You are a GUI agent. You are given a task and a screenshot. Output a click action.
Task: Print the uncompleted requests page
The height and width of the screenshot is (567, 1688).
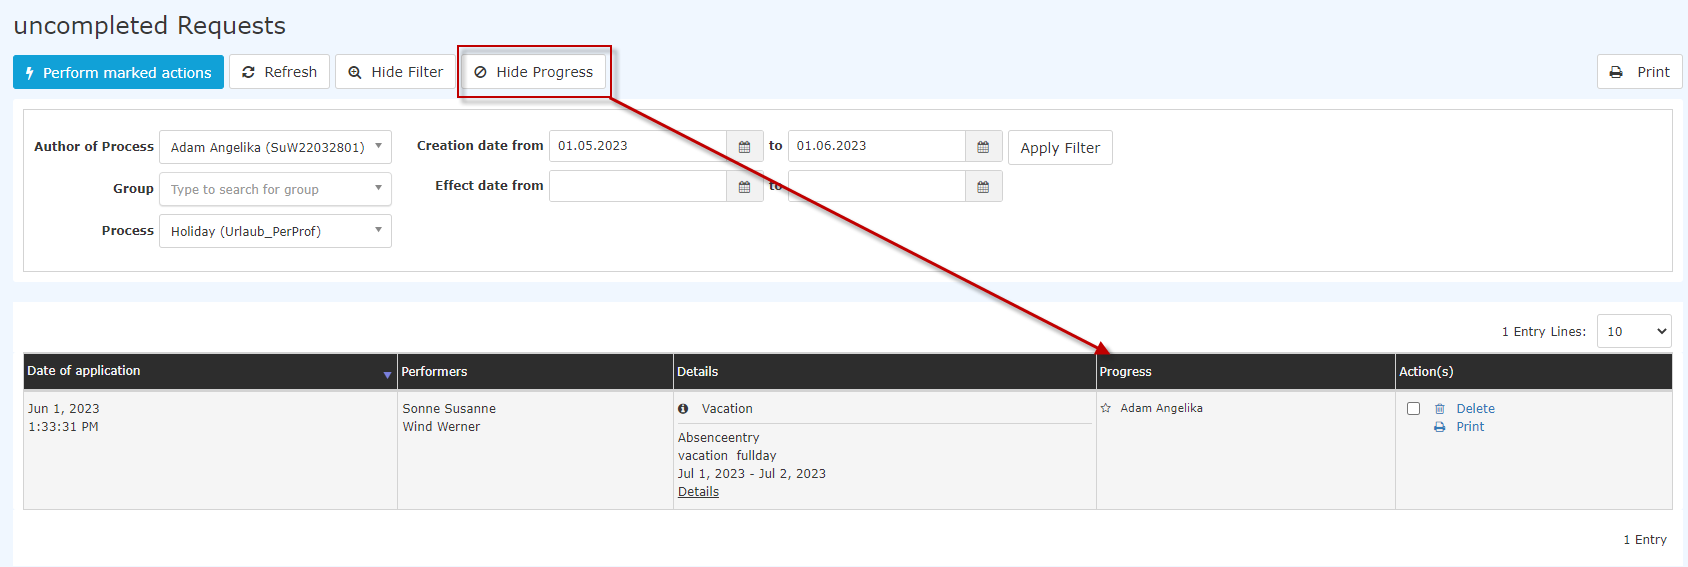pos(1640,72)
